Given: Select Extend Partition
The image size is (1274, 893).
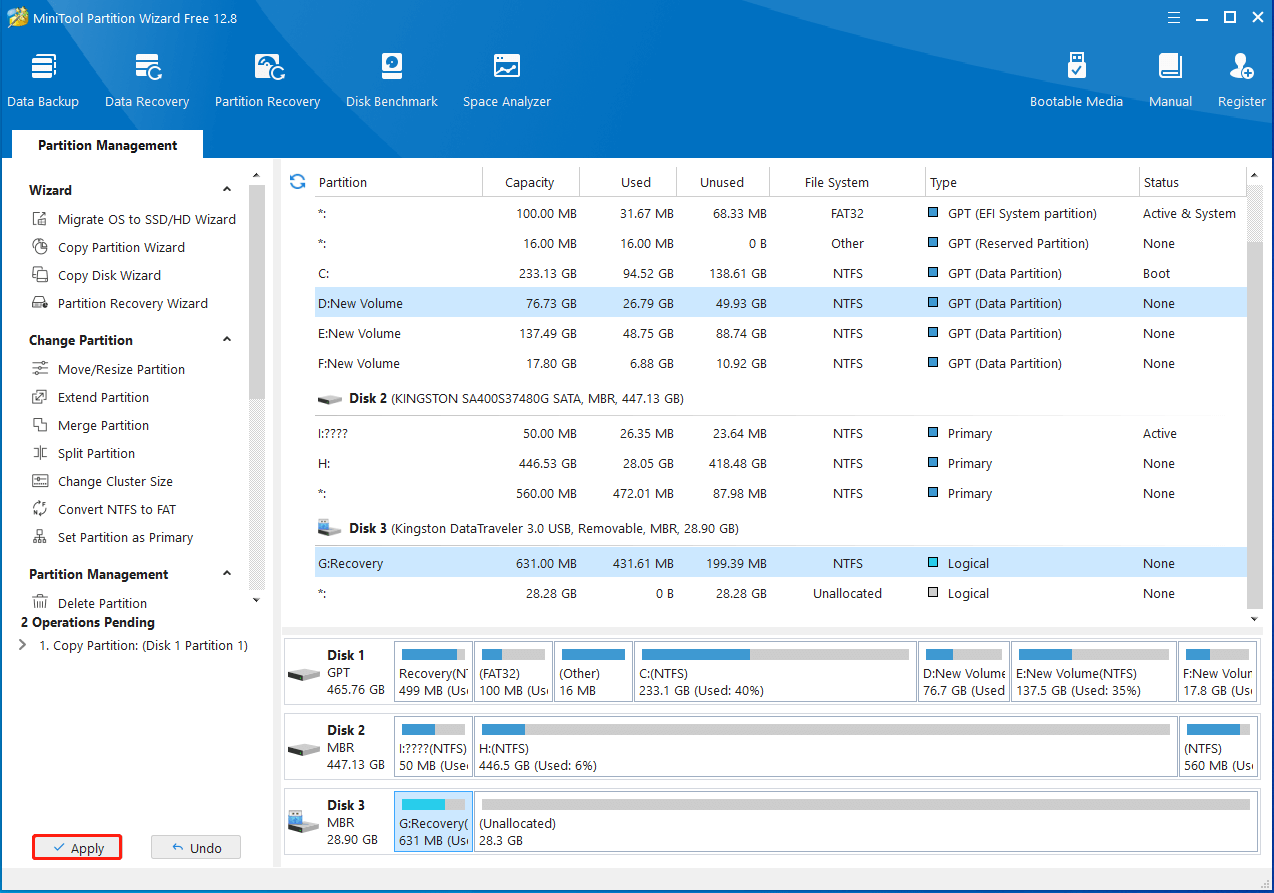Looking at the screenshot, I should (x=91, y=397).
